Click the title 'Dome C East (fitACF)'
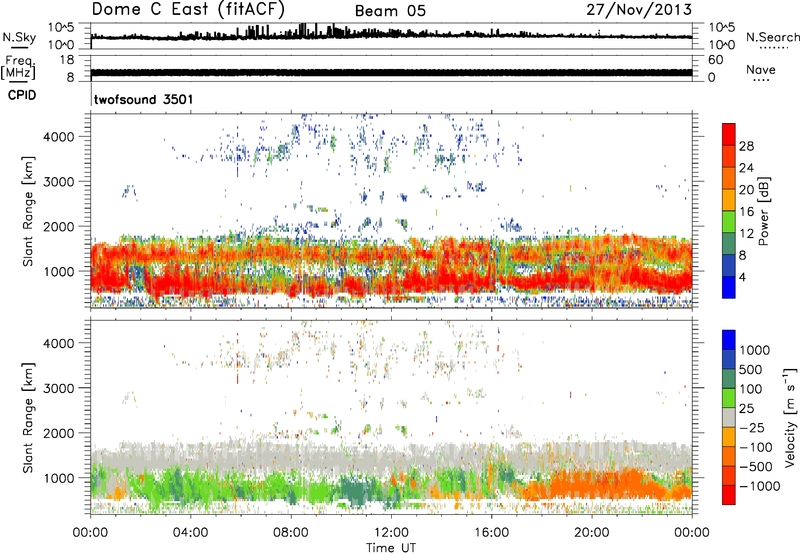800x554 pixels. [188, 9]
